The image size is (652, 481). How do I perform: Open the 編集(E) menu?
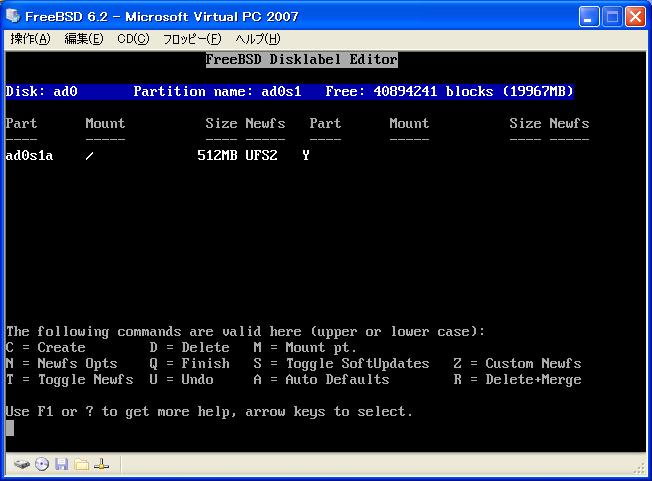point(84,39)
